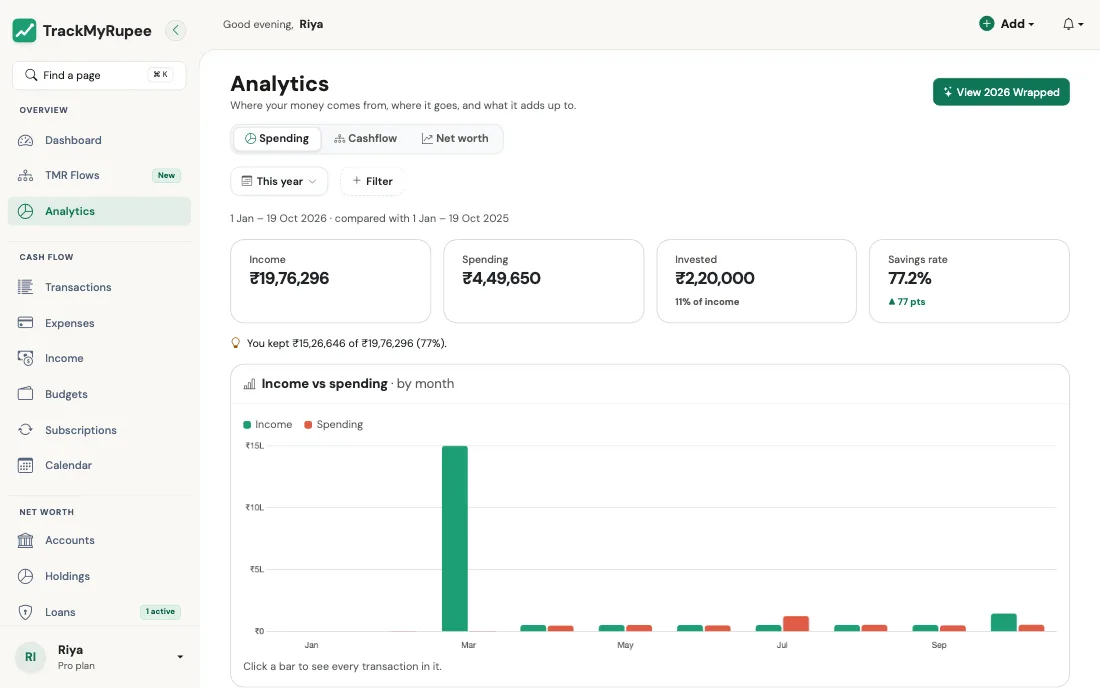Open the Budgets page

pyautogui.click(x=99, y=393)
